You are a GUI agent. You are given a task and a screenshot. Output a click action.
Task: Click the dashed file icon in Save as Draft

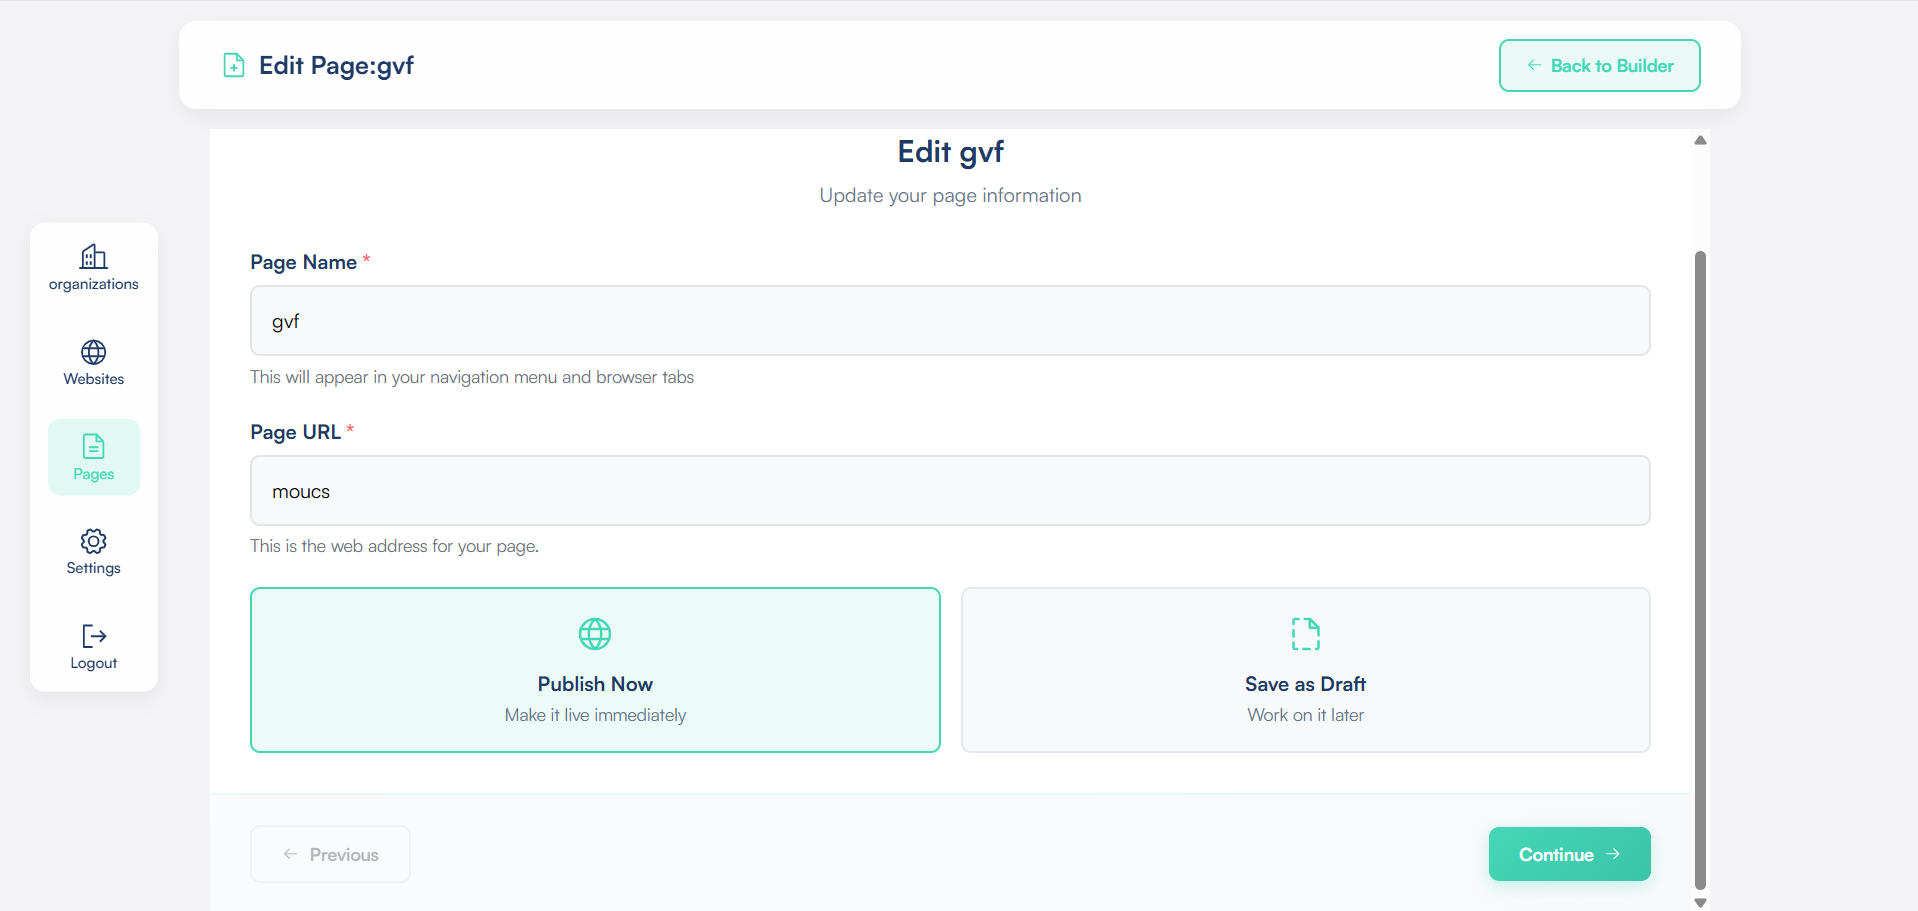1305,634
